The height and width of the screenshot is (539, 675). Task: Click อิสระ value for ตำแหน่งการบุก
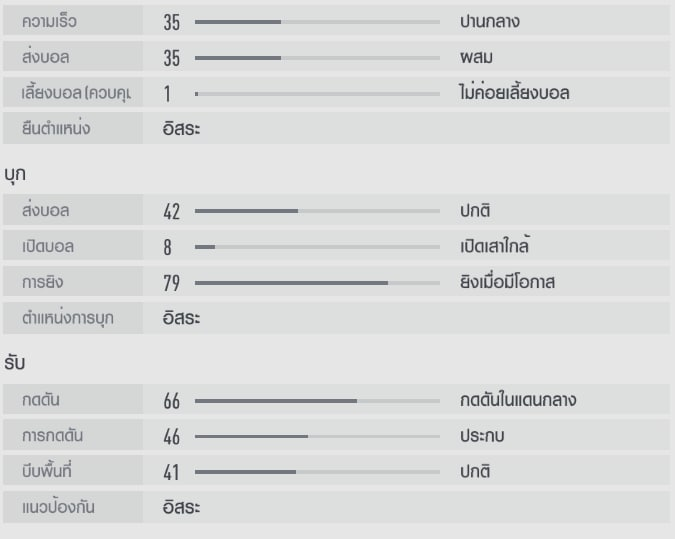click(182, 318)
